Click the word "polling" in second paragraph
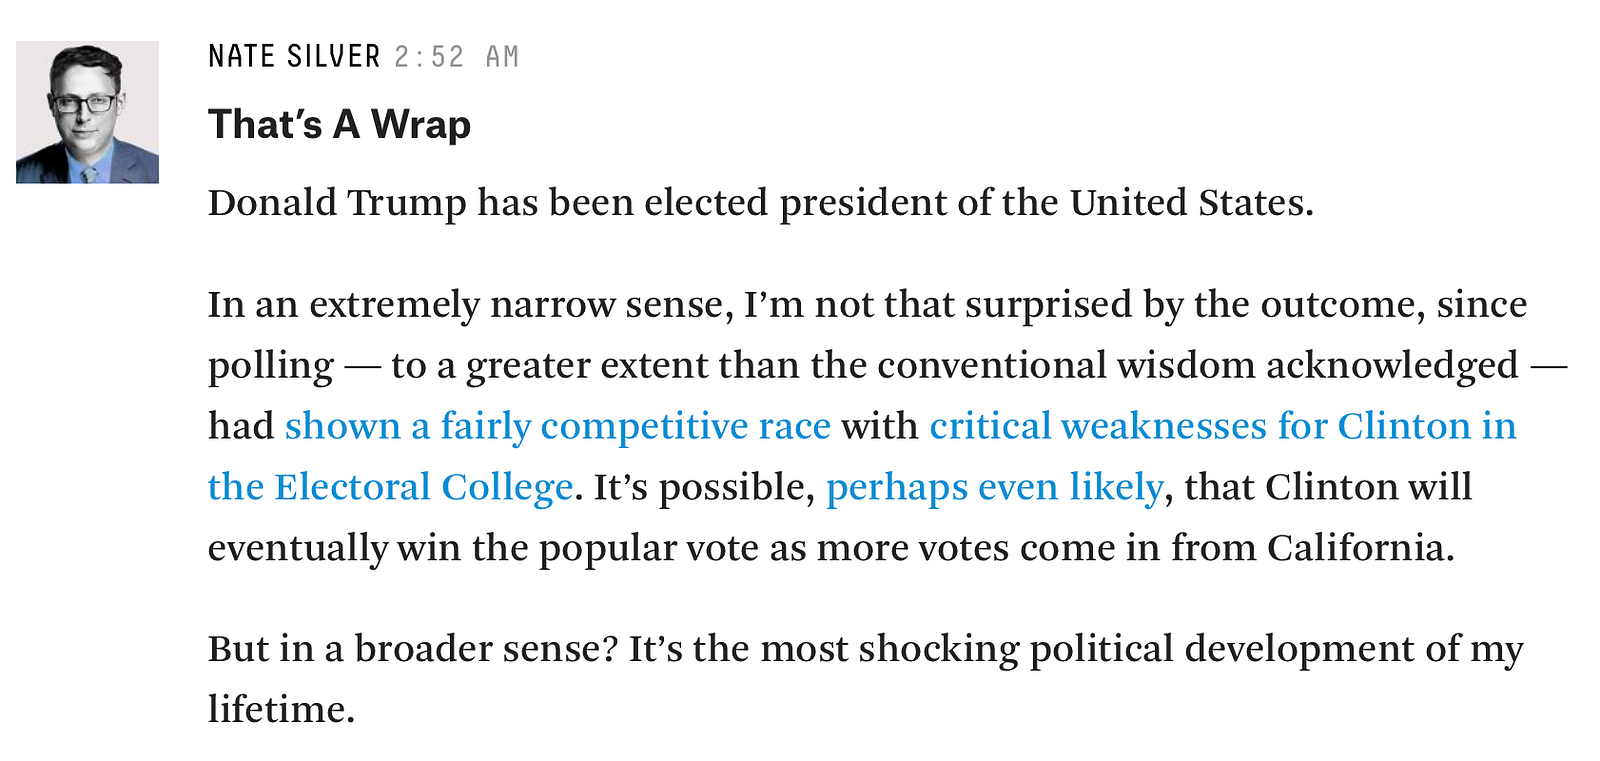 coord(270,366)
